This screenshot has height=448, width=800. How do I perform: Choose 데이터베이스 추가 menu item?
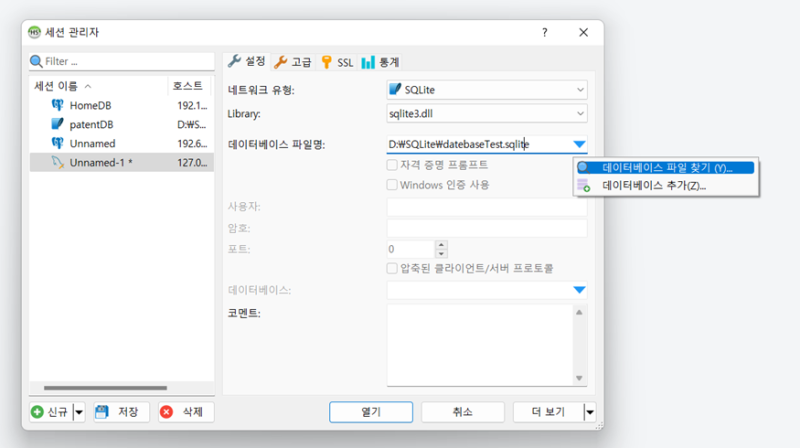click(665, 185)
